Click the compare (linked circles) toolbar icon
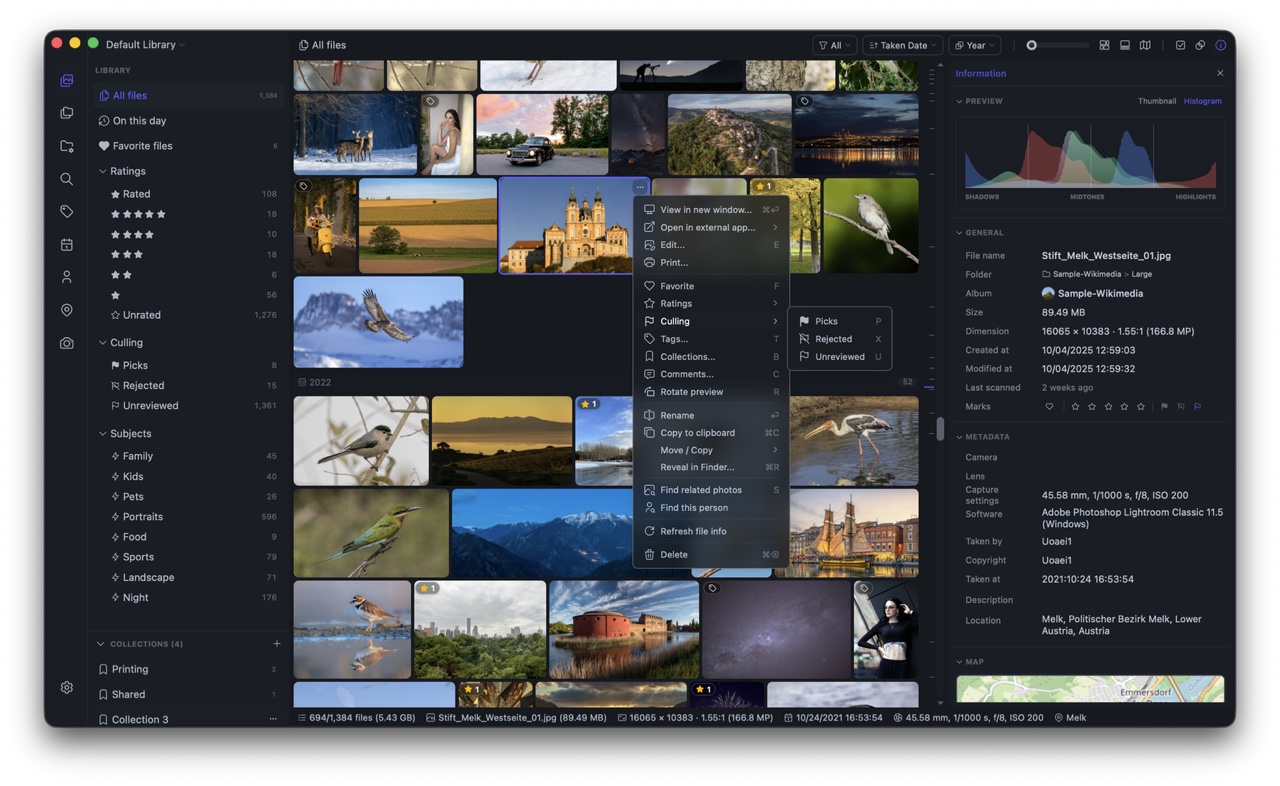This screenshot has width=1280, height=786. [x=1200, y=45]
